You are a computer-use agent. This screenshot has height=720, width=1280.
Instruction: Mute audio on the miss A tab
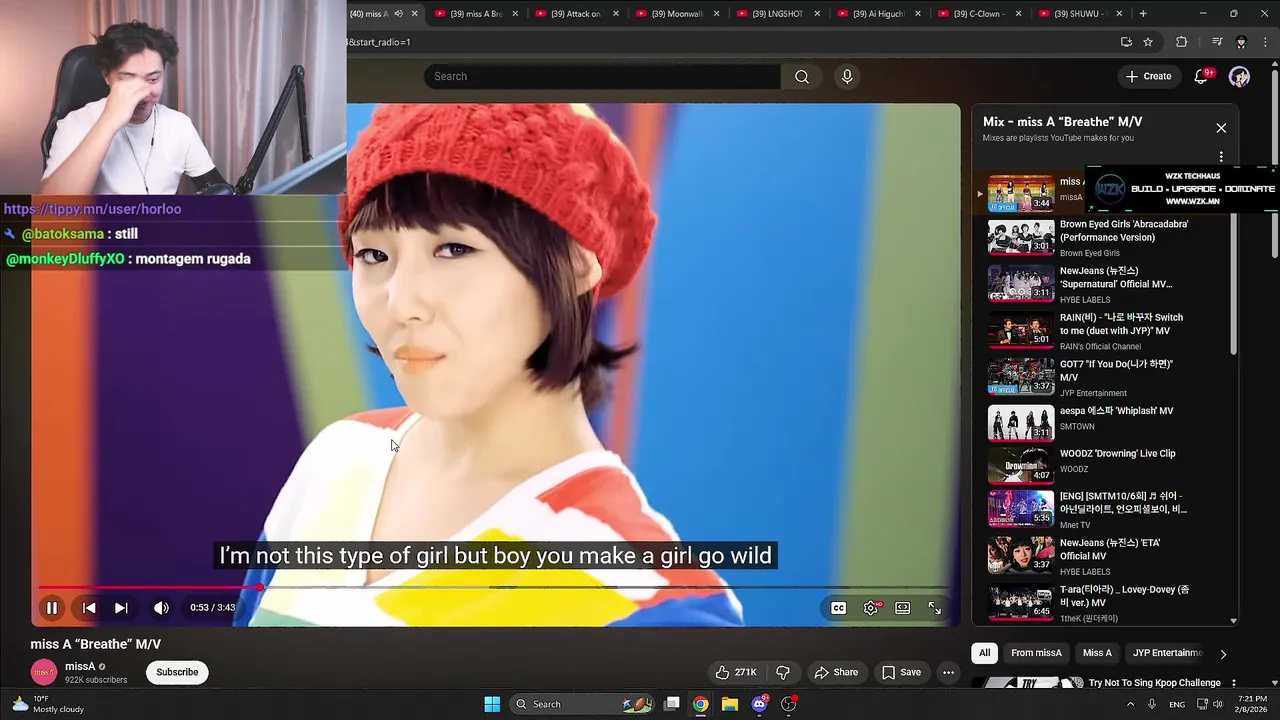398,14
